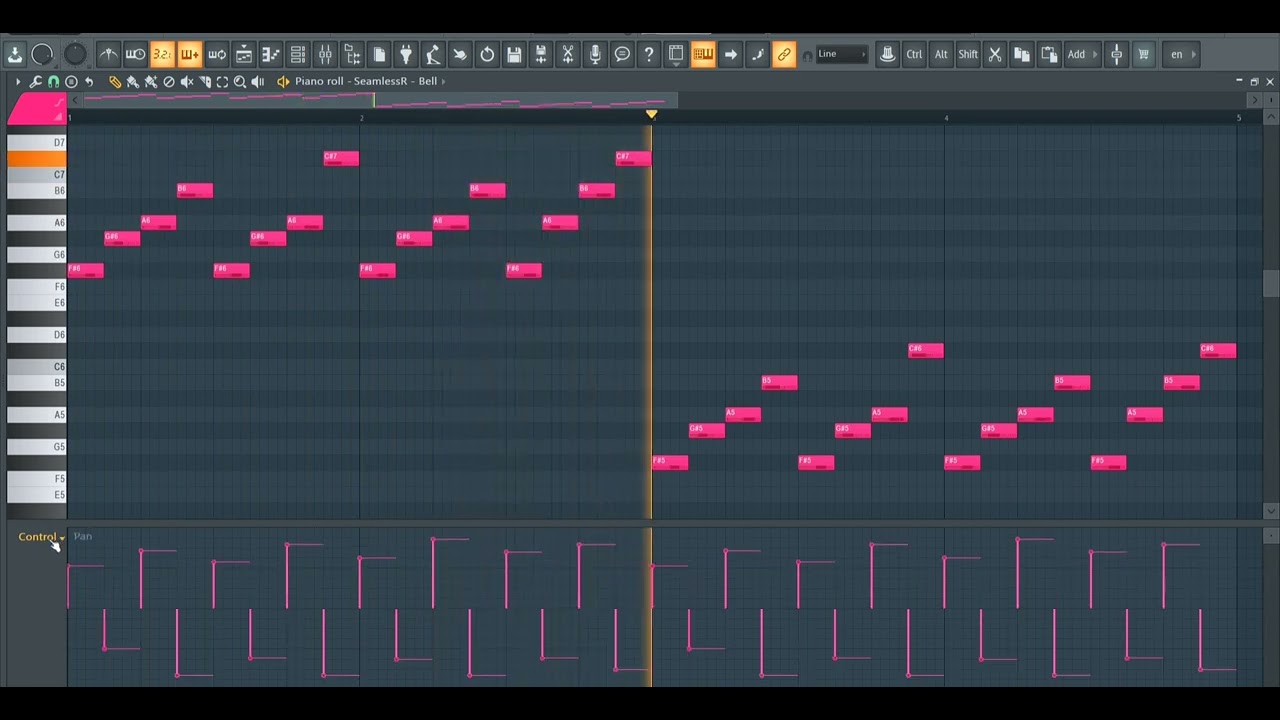Image resolution: width=1280 pixels, height=720 pixels.
Task: Click the vertical scrollbar thumb
Action: [x=1270, y=283]
